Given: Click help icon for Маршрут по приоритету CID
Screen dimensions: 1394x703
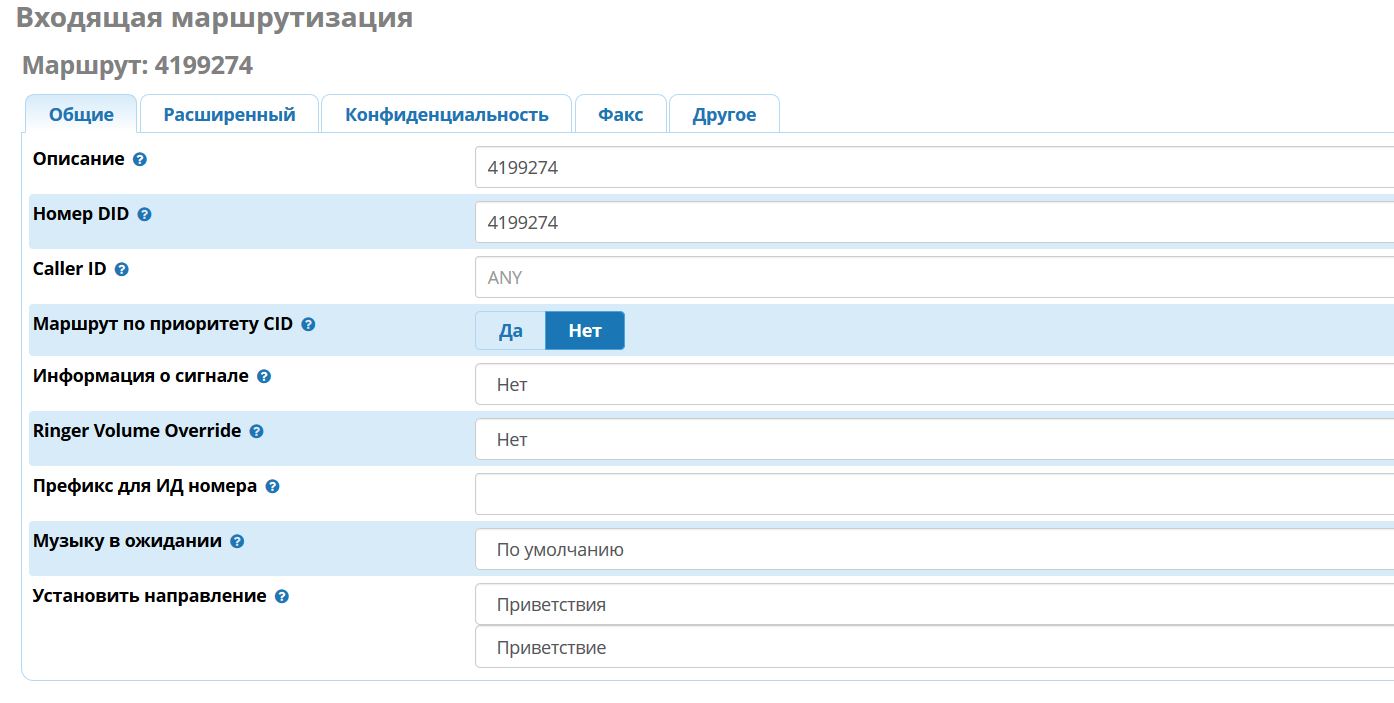Looking at the screenshot, I should [x=308, y=325].
